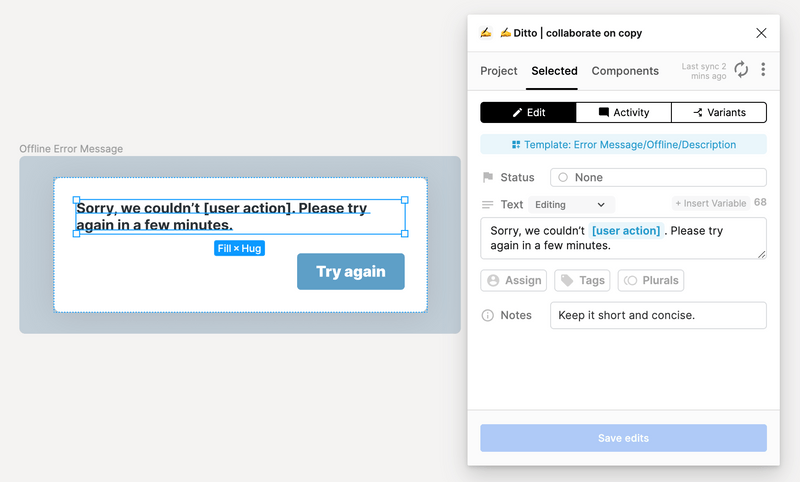Switch to the Project tab
800x482 pixels.
click(498, 71)
